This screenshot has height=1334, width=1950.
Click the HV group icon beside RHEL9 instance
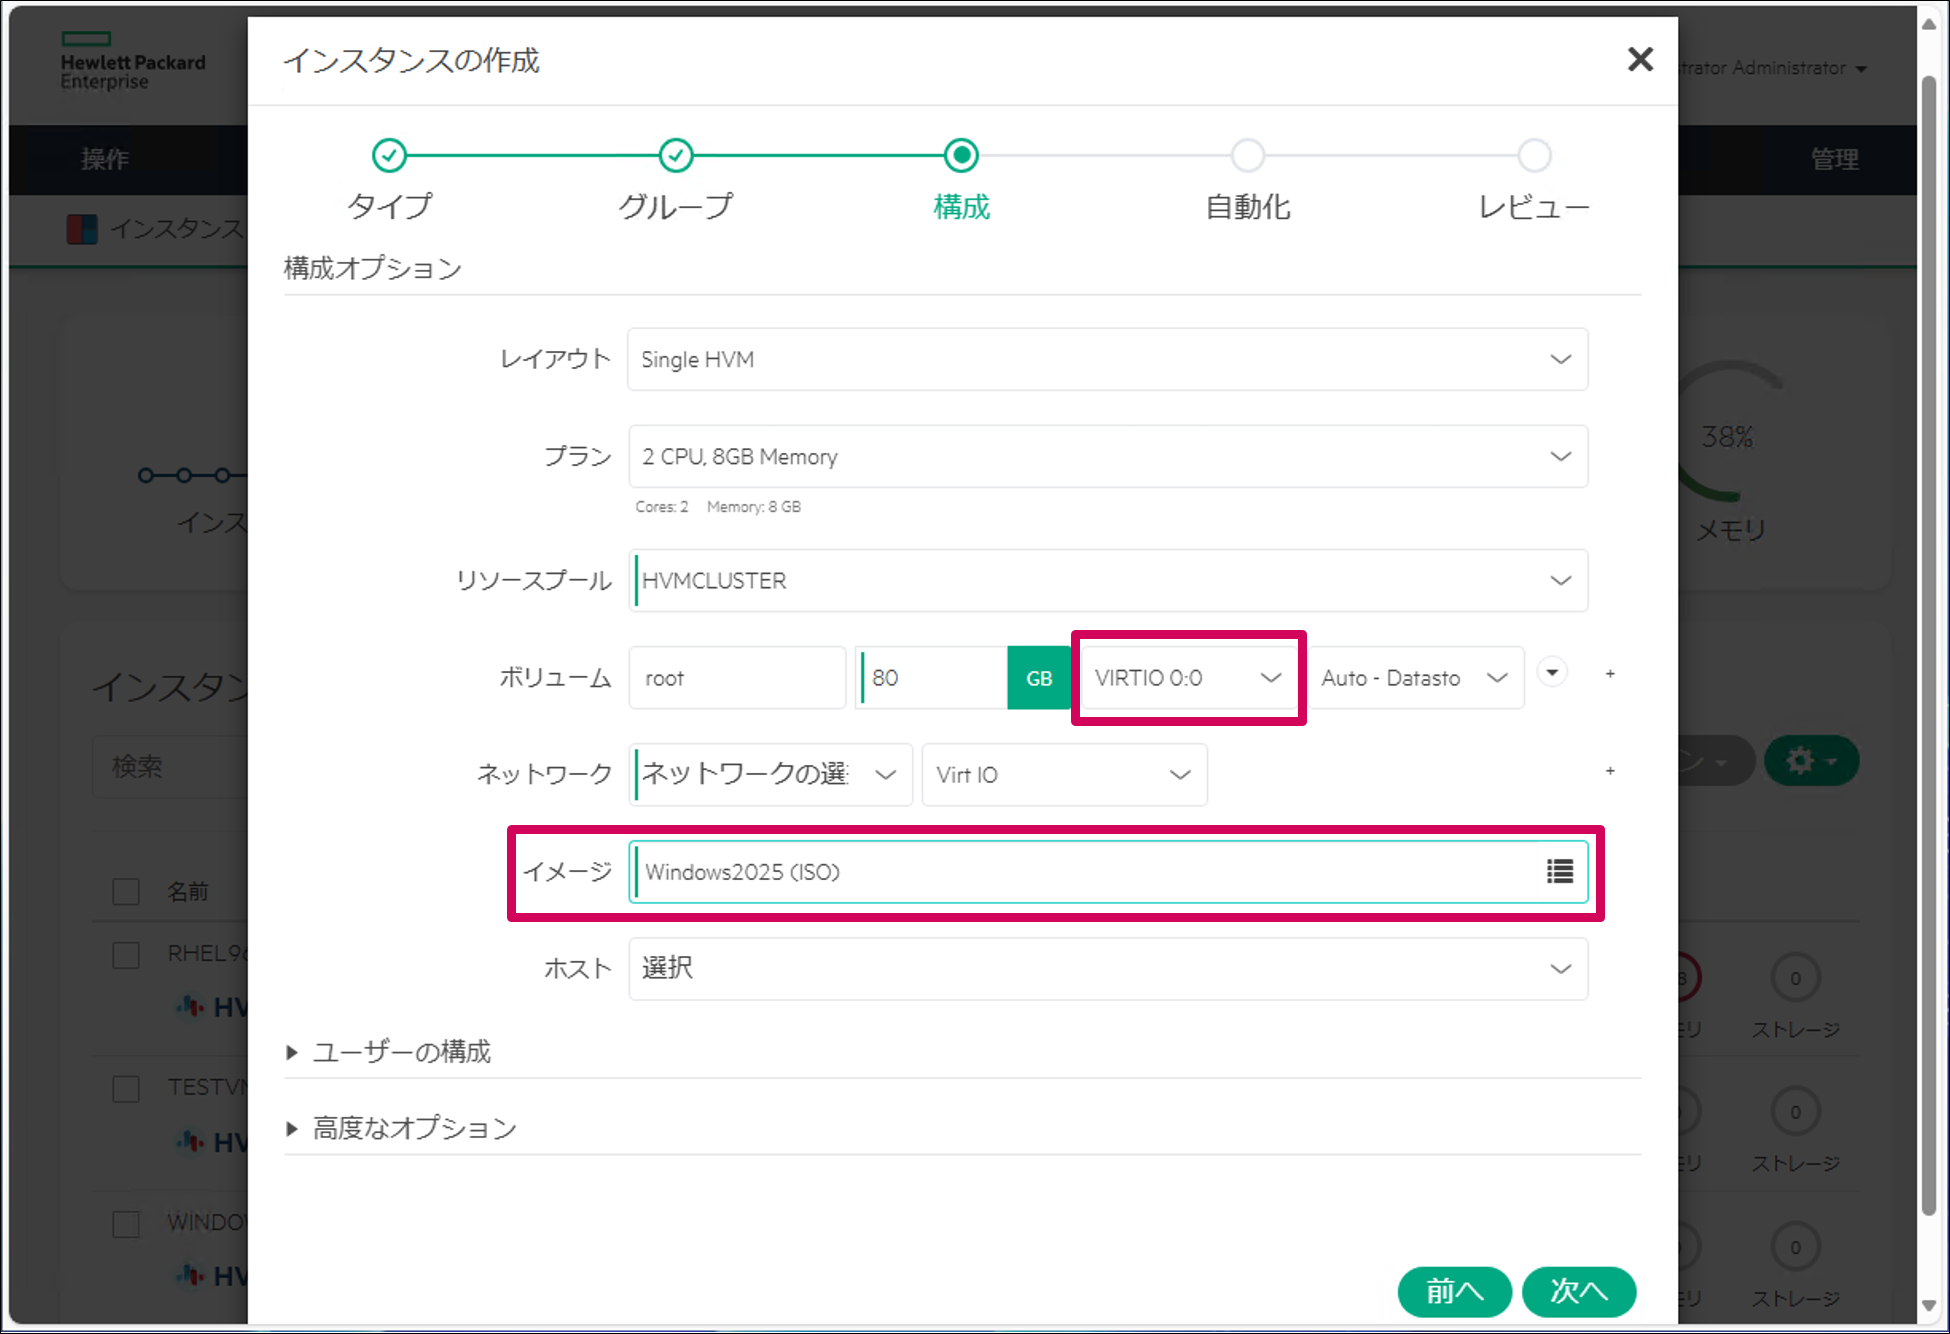[191, 1006]
